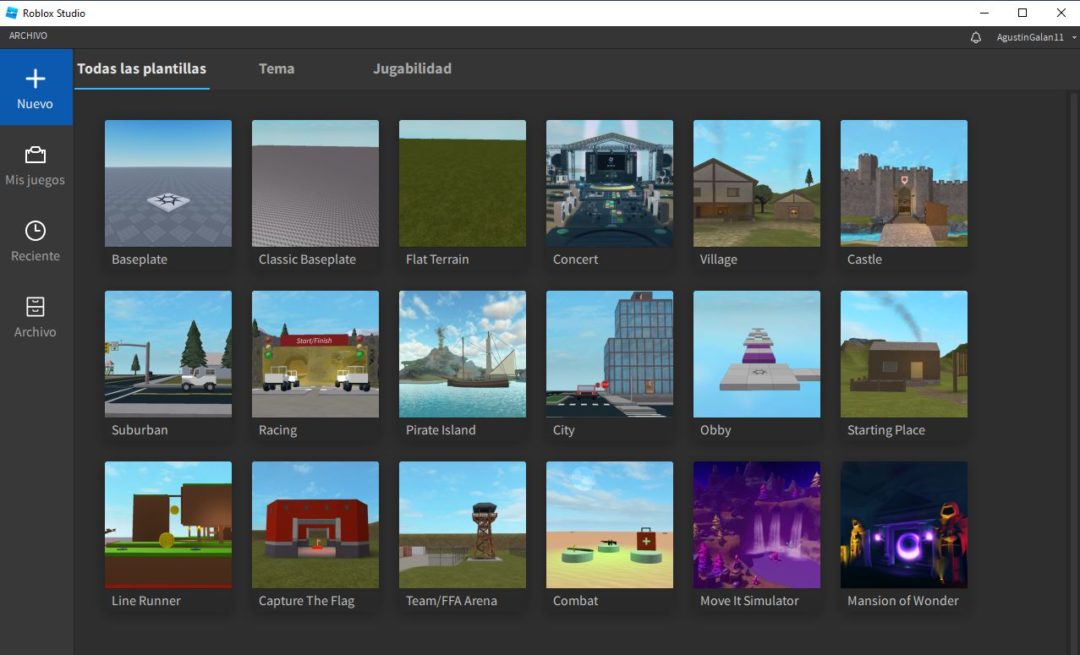Select the Move It Simulator template

(756, 525)
